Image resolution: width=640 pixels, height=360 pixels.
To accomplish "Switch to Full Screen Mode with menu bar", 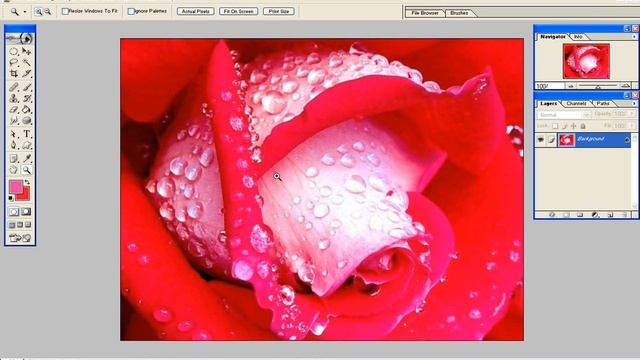I will (x=20, y=225).
